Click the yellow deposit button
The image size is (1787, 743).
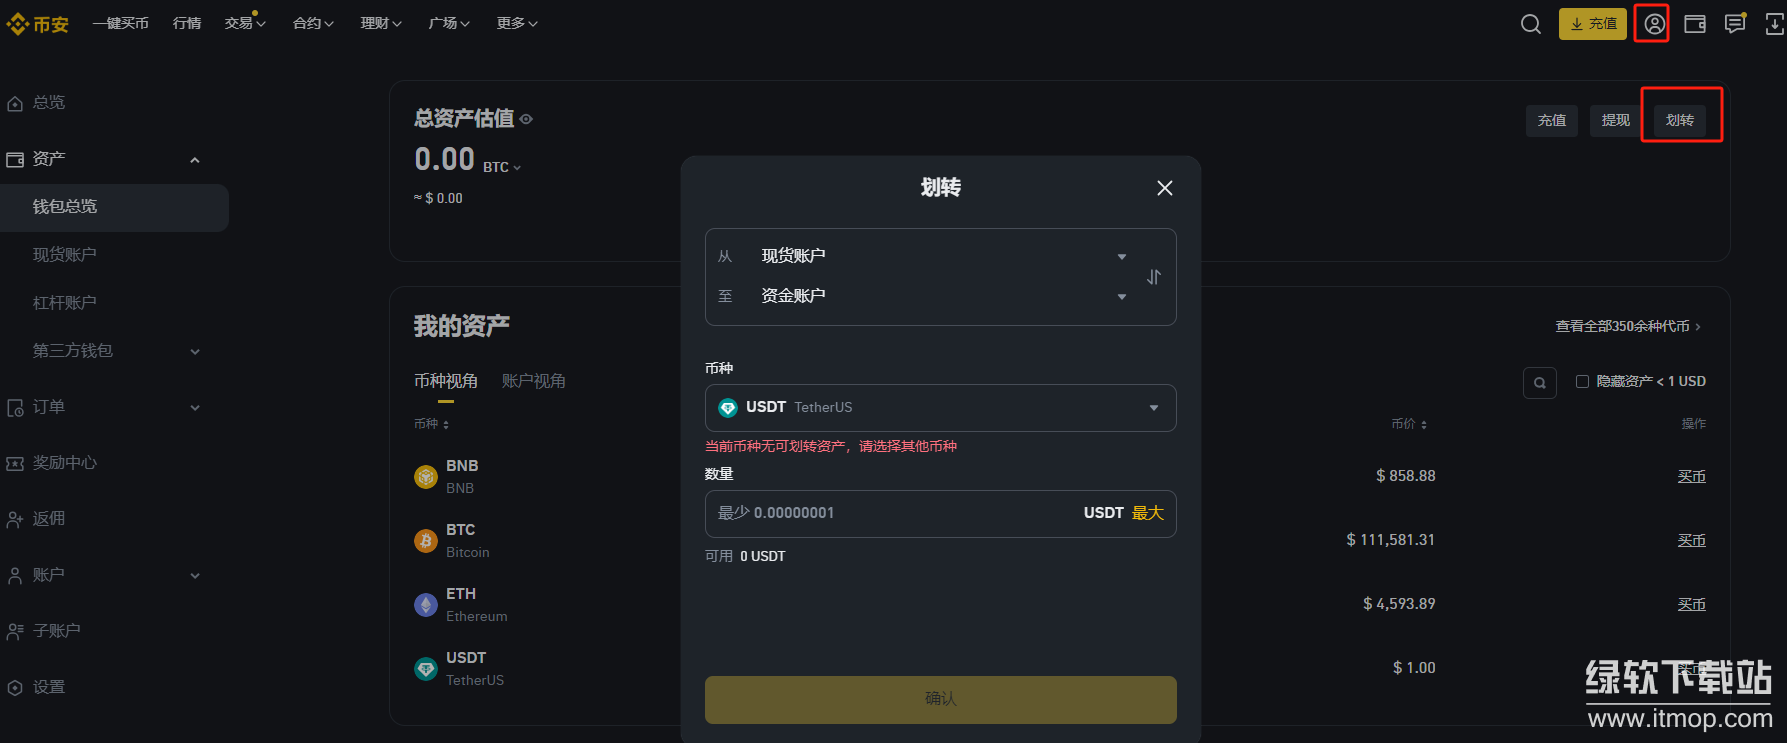click(1592, 24)
